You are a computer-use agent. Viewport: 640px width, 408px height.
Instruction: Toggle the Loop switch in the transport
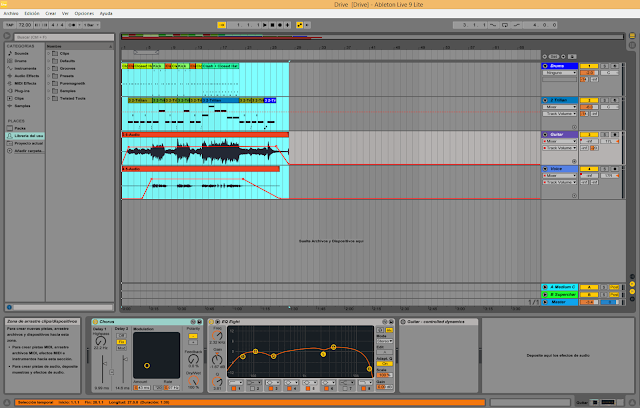point(505,25)
